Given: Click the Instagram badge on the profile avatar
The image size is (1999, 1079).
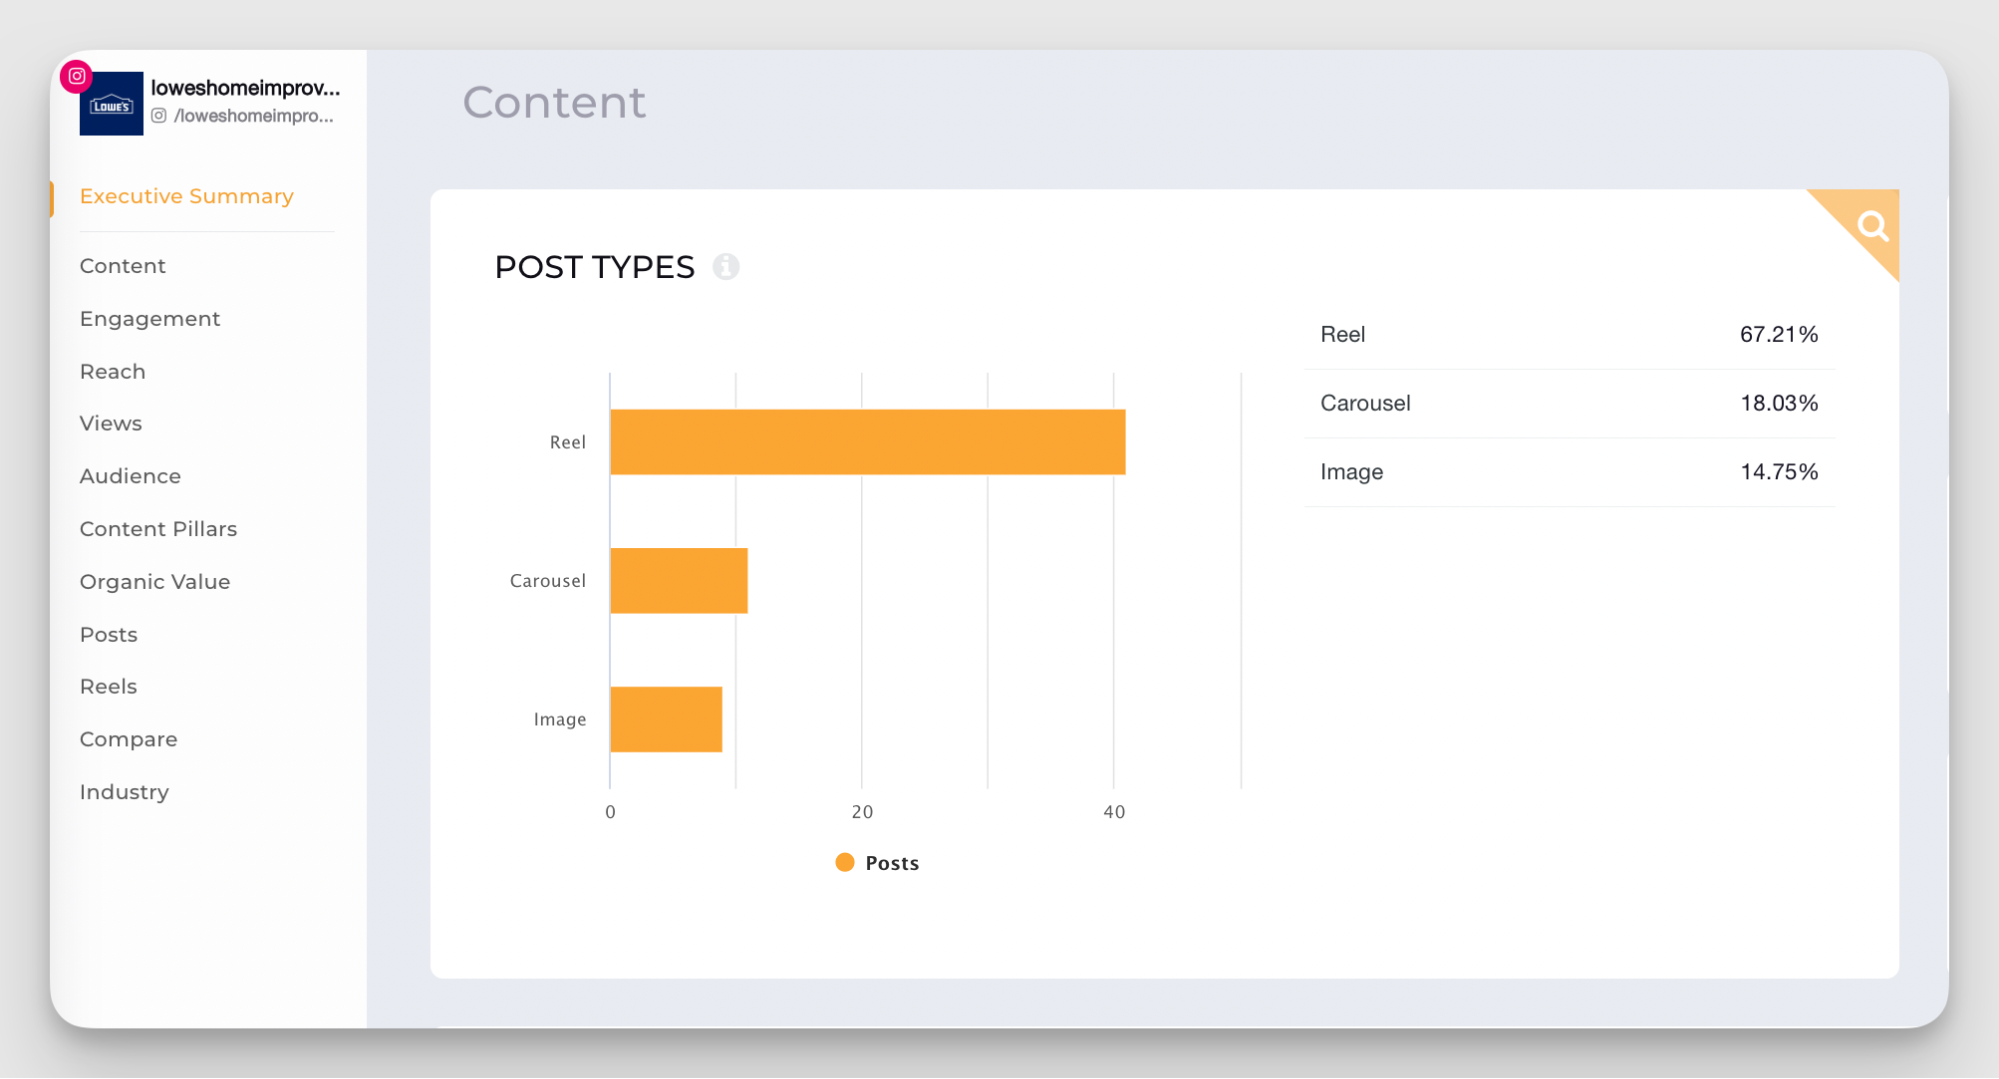Looking at the screenshot, I should [x=77, y=75].
